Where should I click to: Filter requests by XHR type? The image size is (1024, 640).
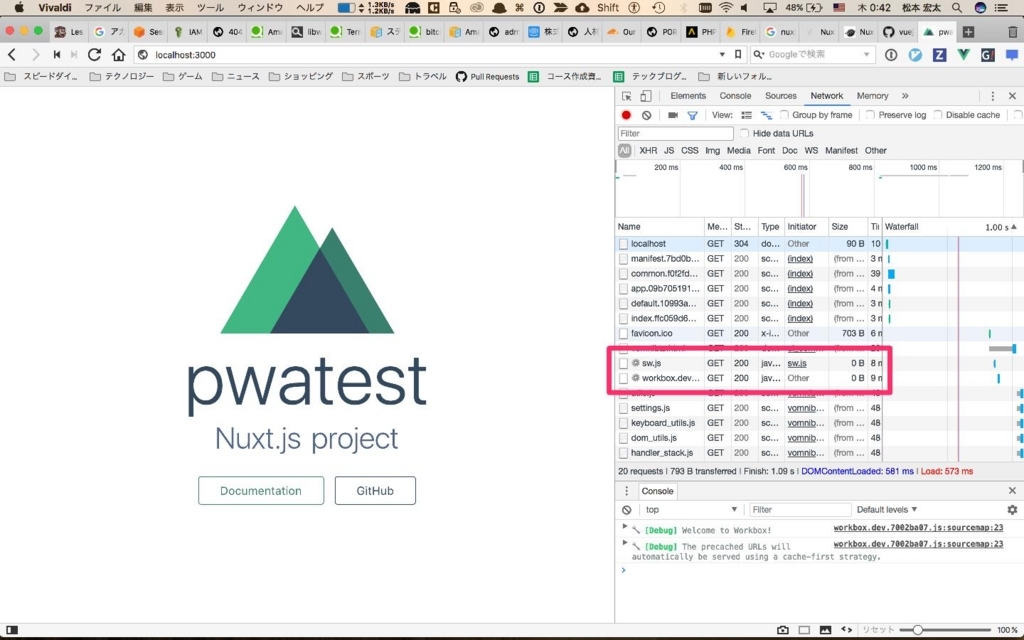pos(648,150)
